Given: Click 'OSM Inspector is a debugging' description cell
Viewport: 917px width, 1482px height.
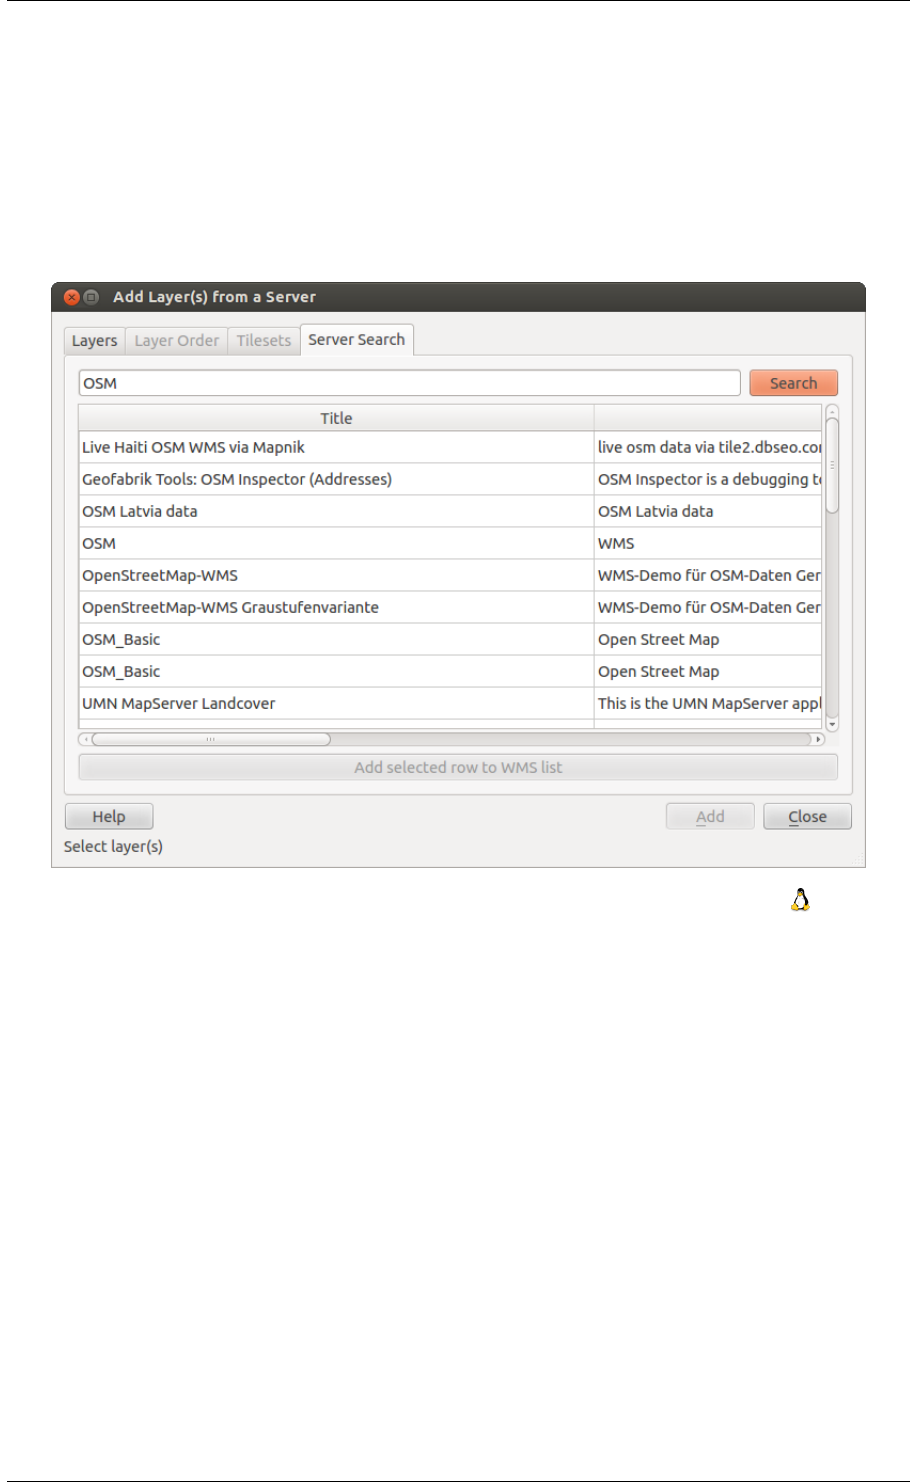Looking at the screenshot, I should [708, 479].
